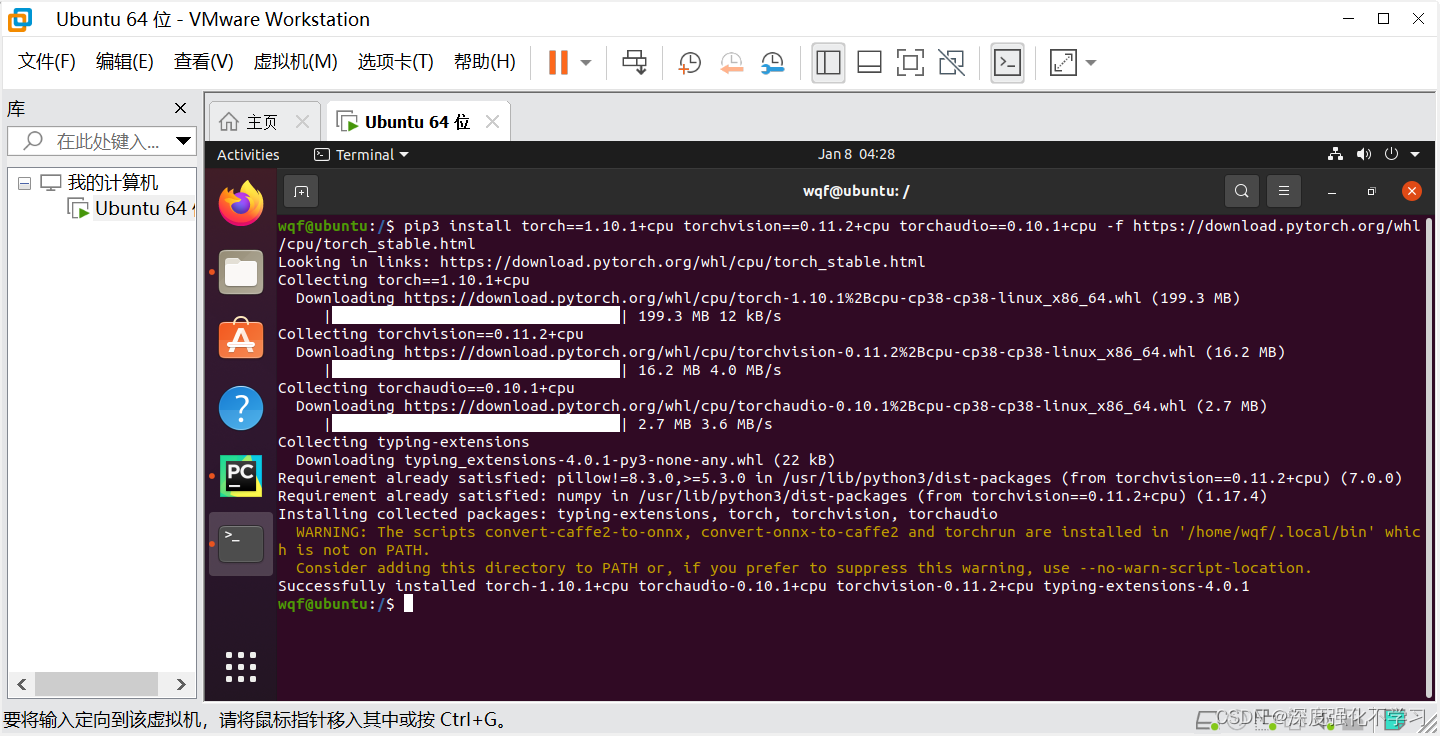Open the 文件(F) menu
The image size is (1440, 736).
47,62
